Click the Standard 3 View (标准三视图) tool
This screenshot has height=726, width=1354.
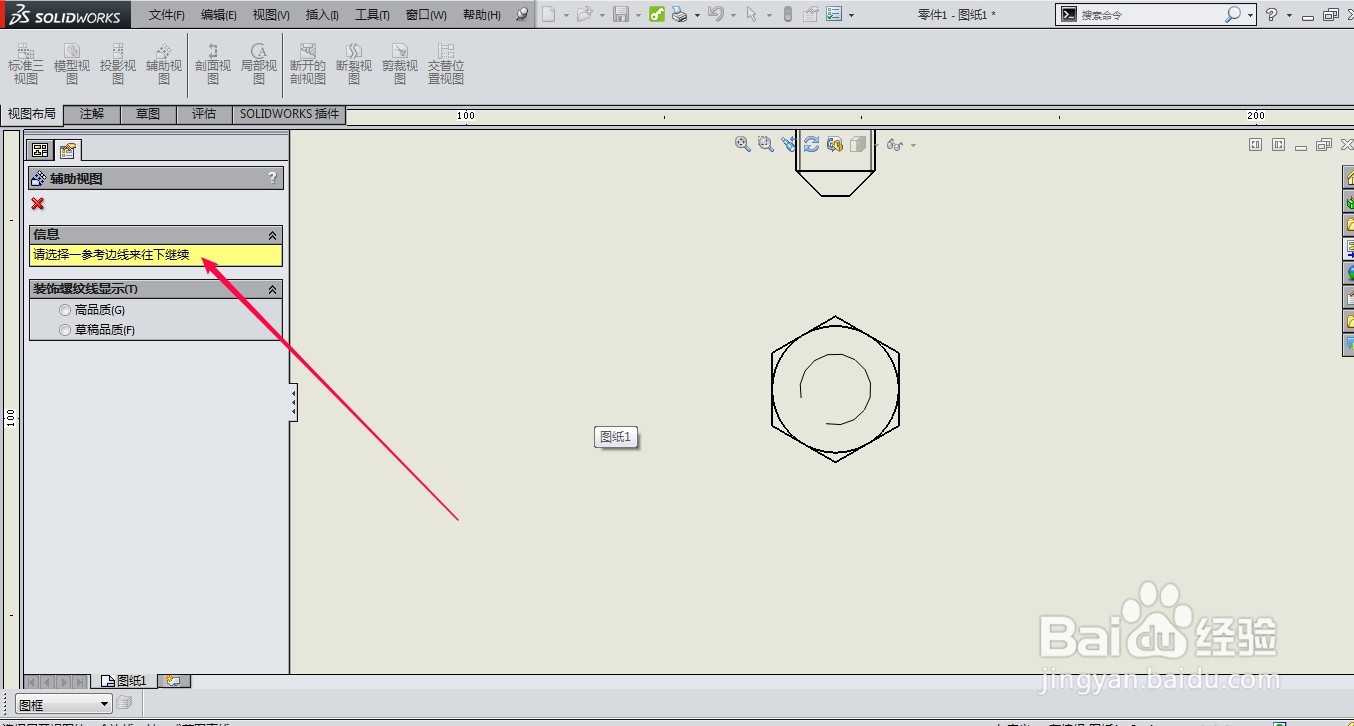[26, 64]
